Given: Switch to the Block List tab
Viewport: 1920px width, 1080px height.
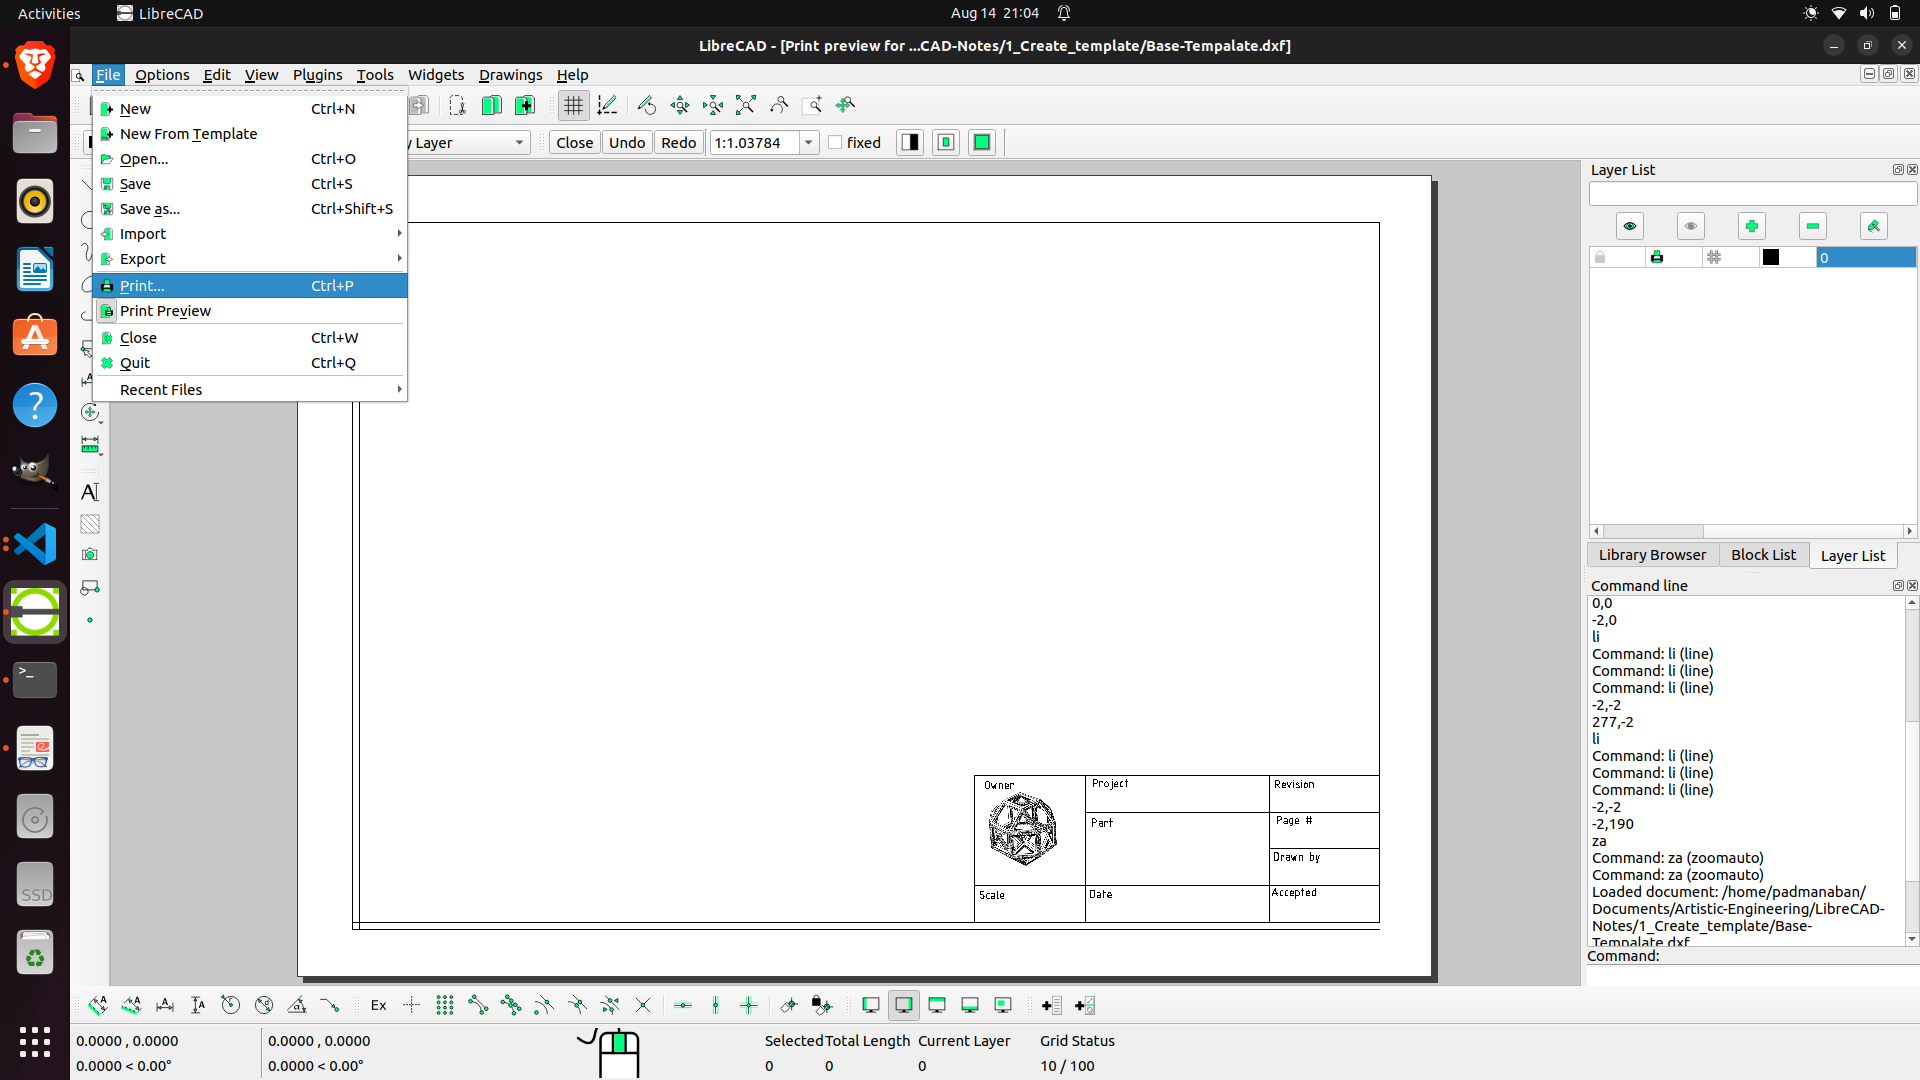Looking at the screenshot, I should coord(1763,555).
